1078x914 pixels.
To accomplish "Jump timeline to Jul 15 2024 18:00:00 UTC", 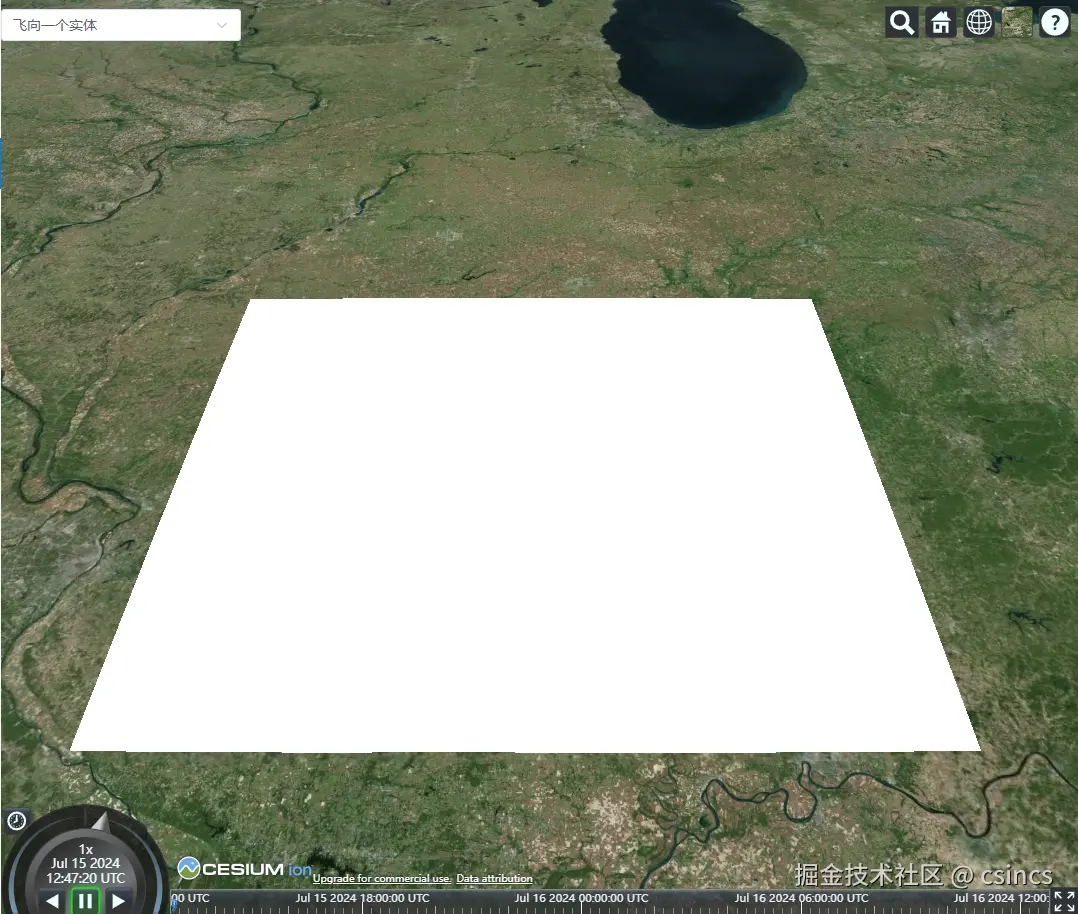I will tap(362, 898).
